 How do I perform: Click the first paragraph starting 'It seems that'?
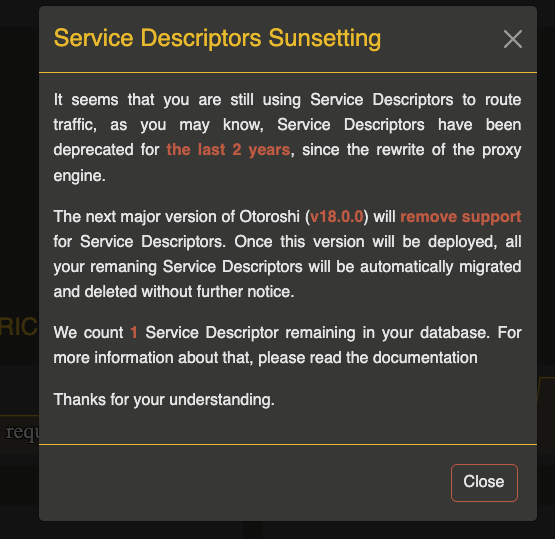(x=287, y=137)
